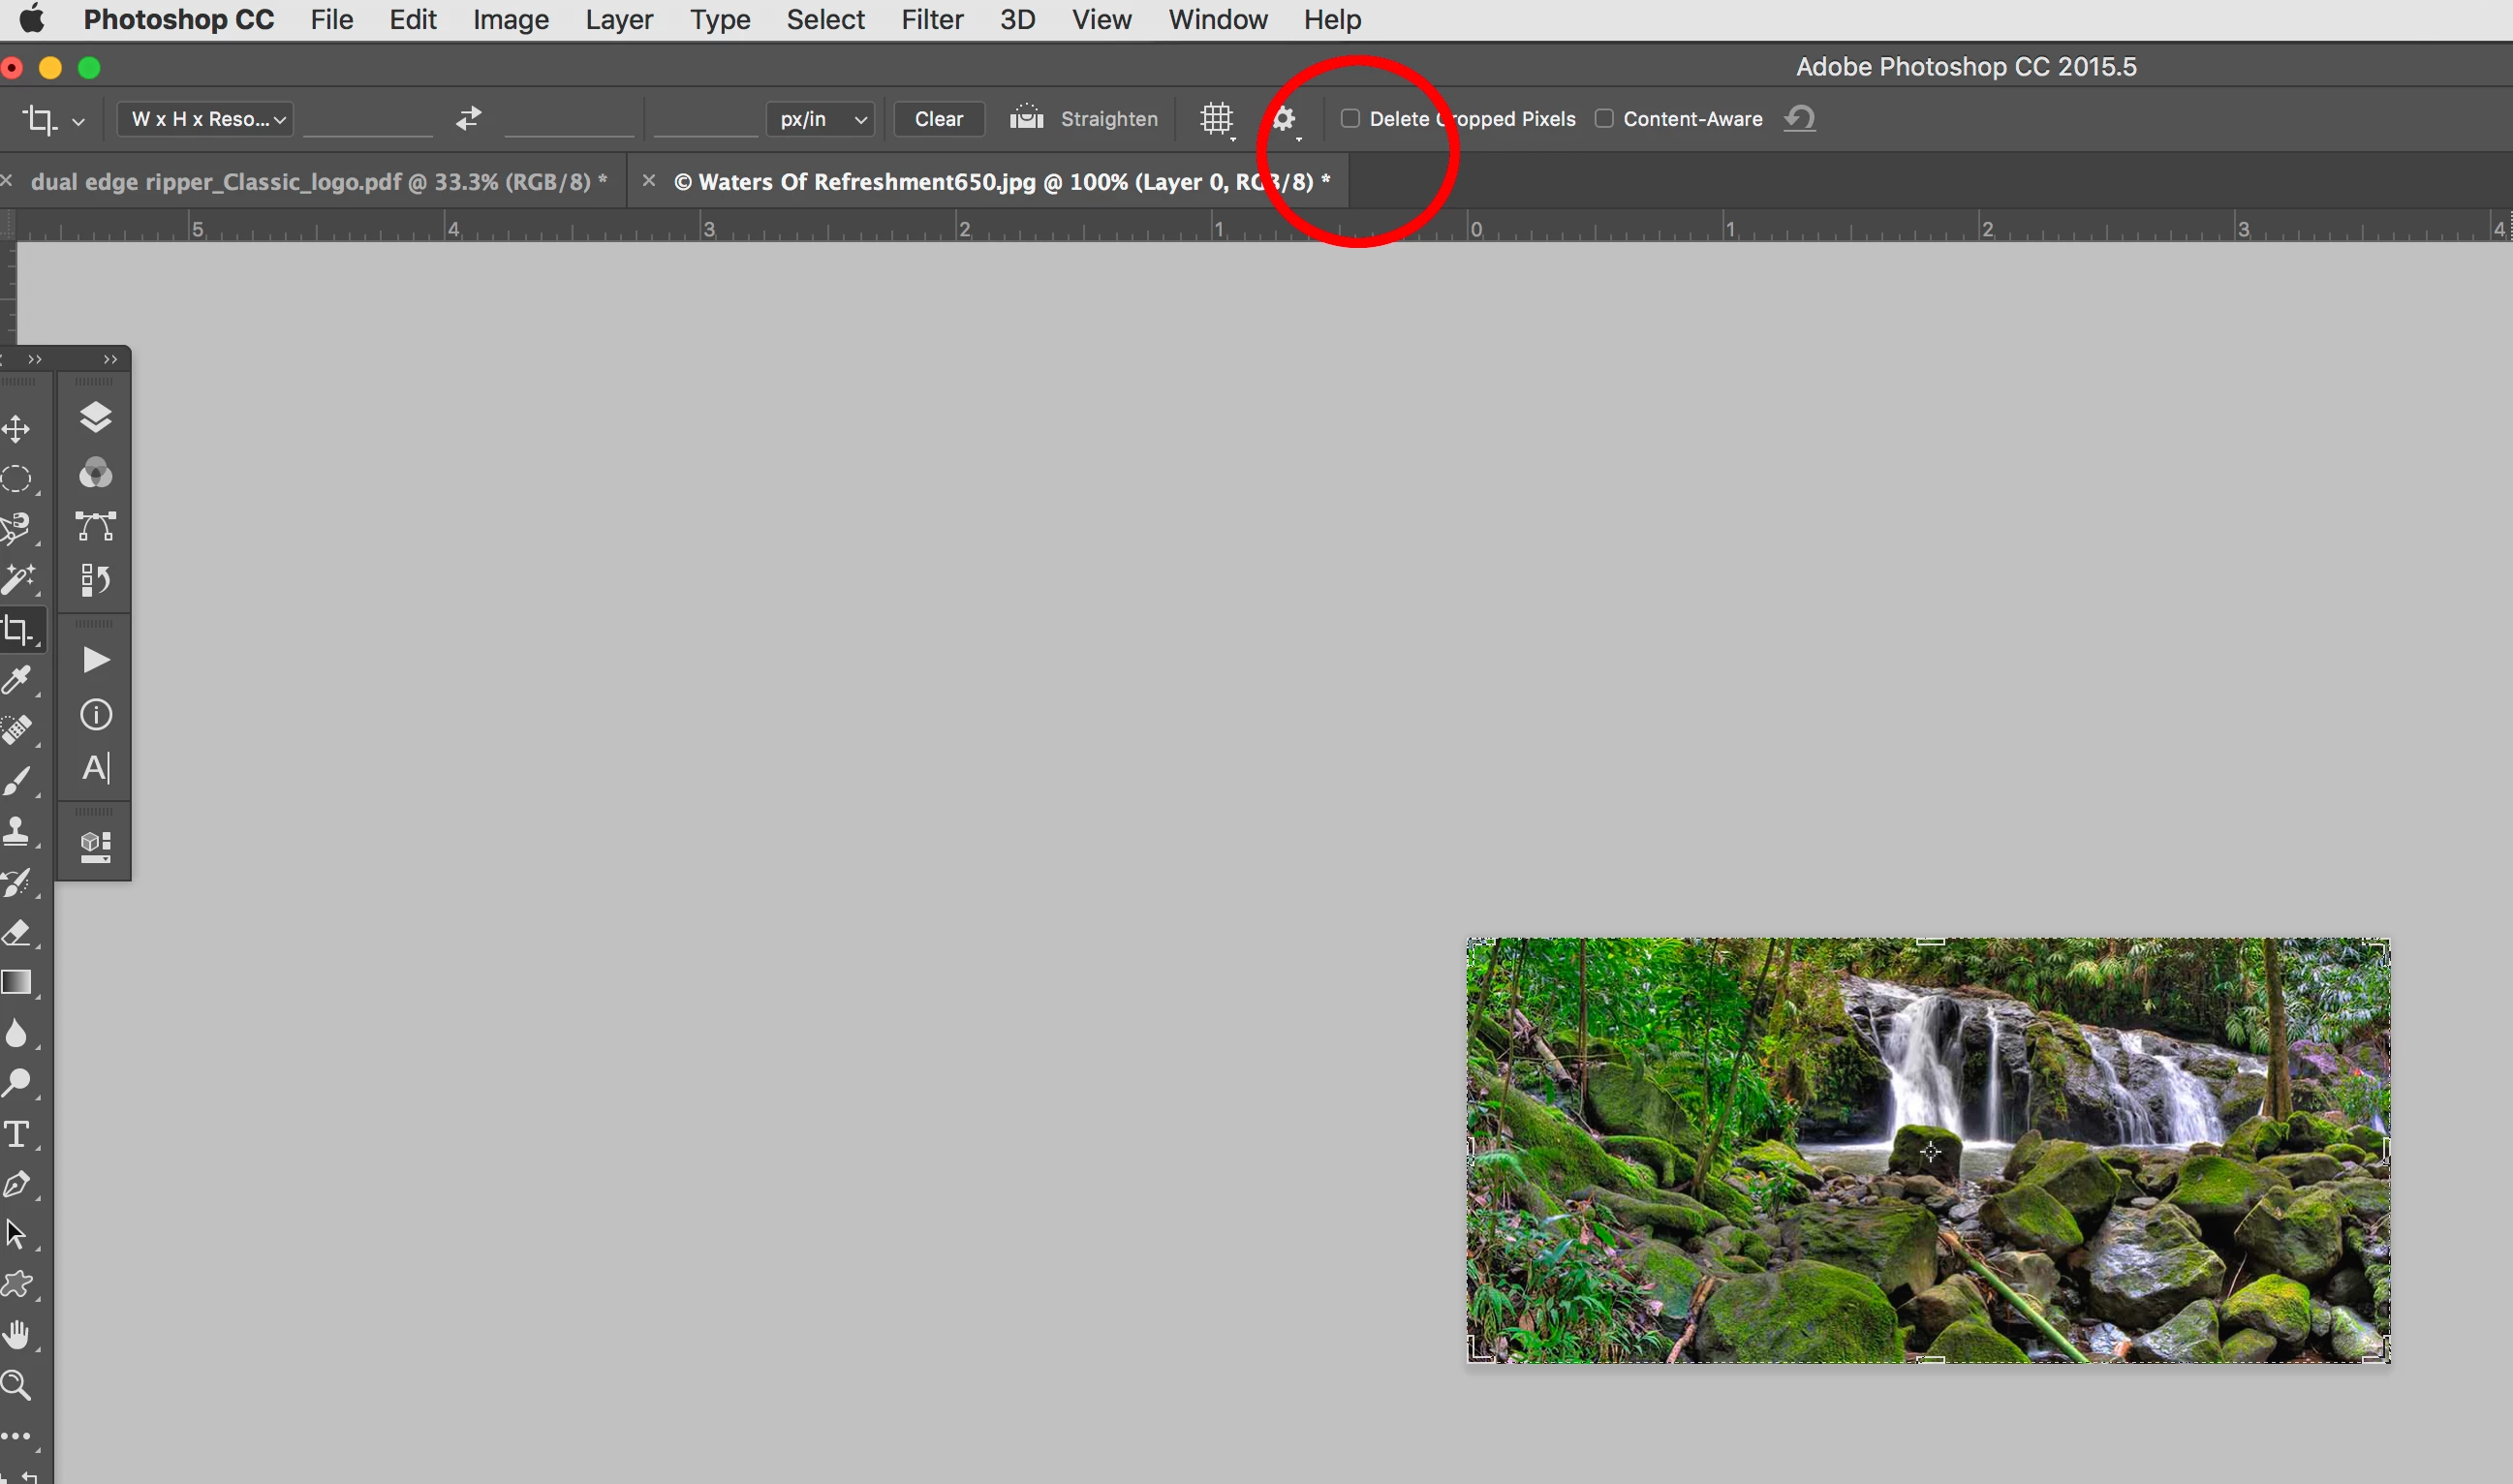The height and width of the screenshot is (1484, 2513).
Task: Select the Eraser tool
Action: [16, 933]
